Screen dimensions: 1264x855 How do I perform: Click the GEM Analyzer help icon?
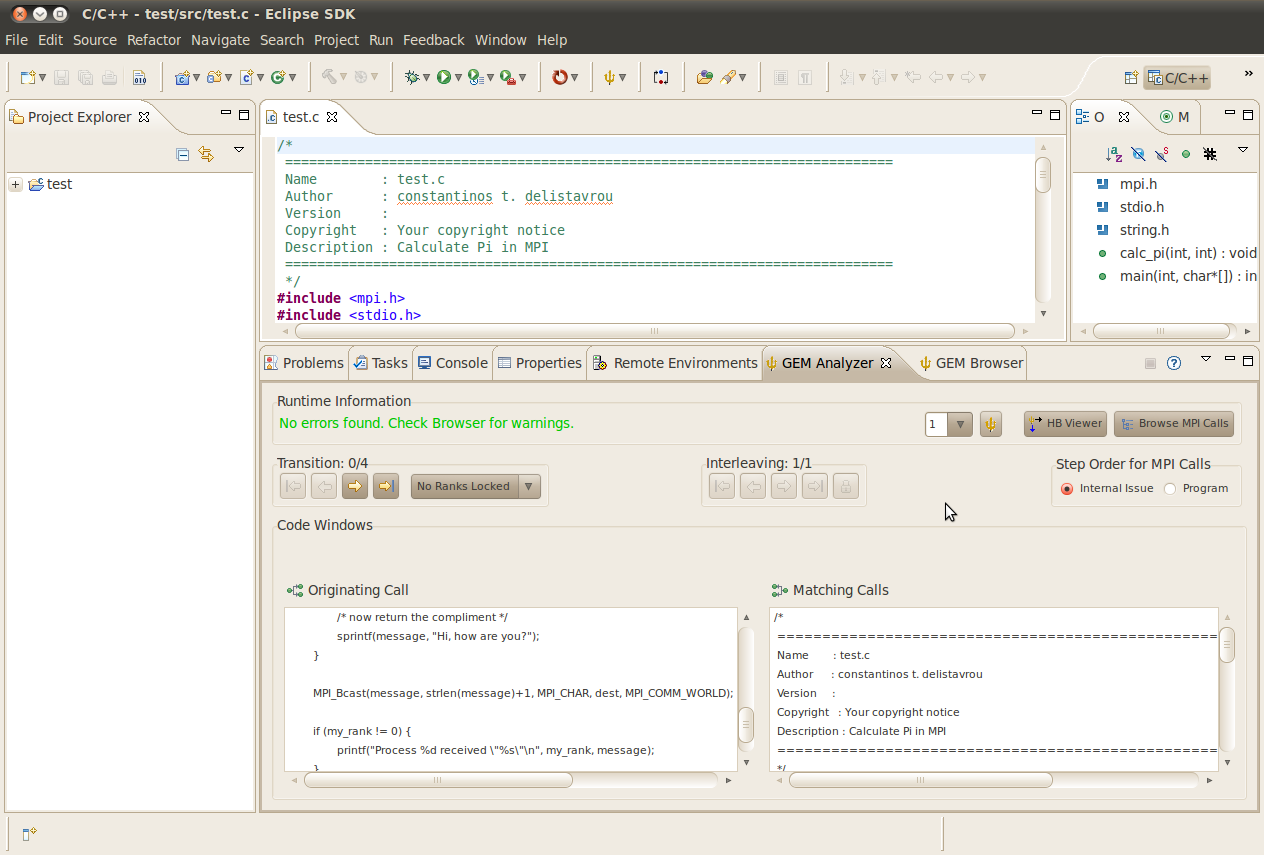(x=1174, y=363)
